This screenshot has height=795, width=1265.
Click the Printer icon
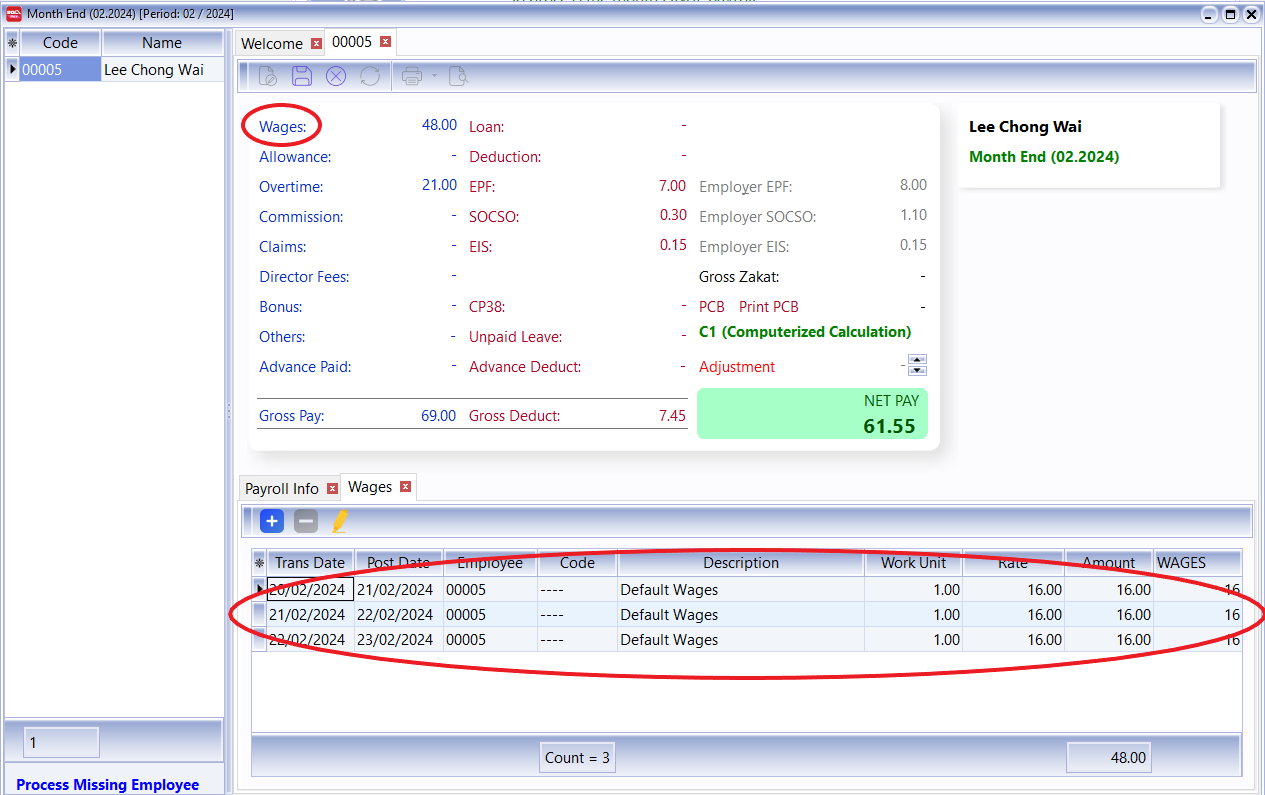click(411, 76)
